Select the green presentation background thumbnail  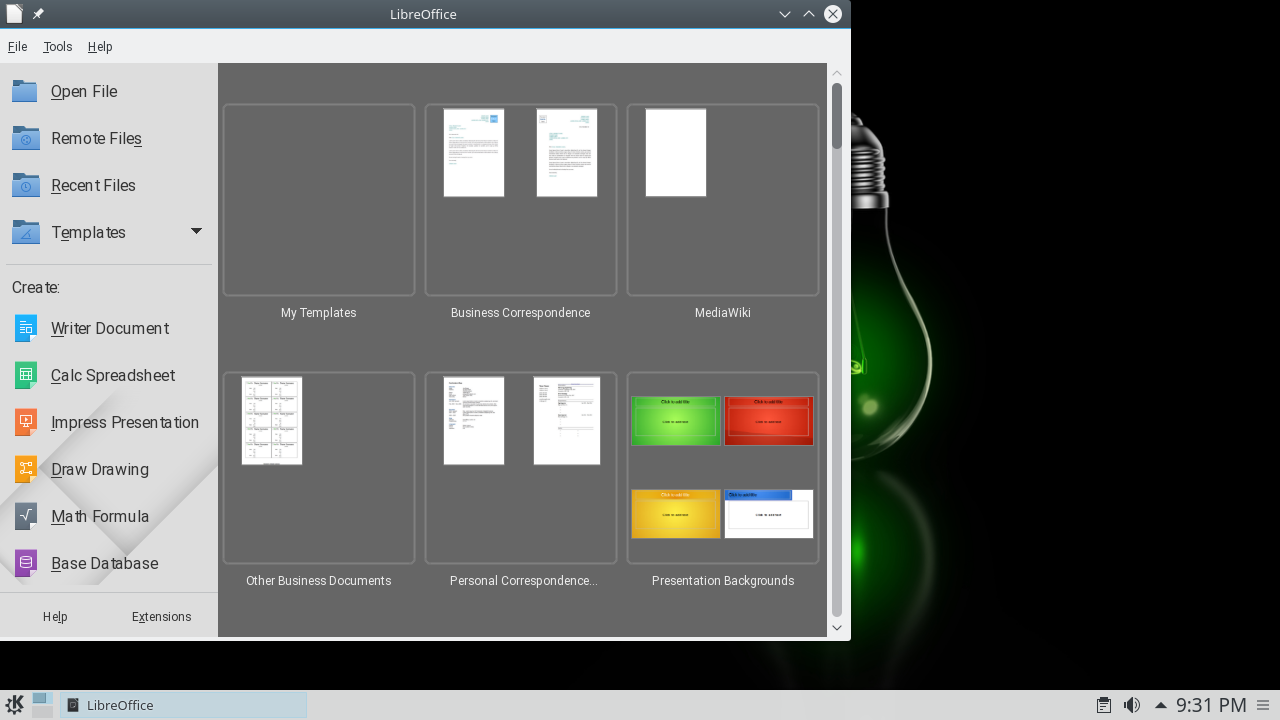(675, 421)
